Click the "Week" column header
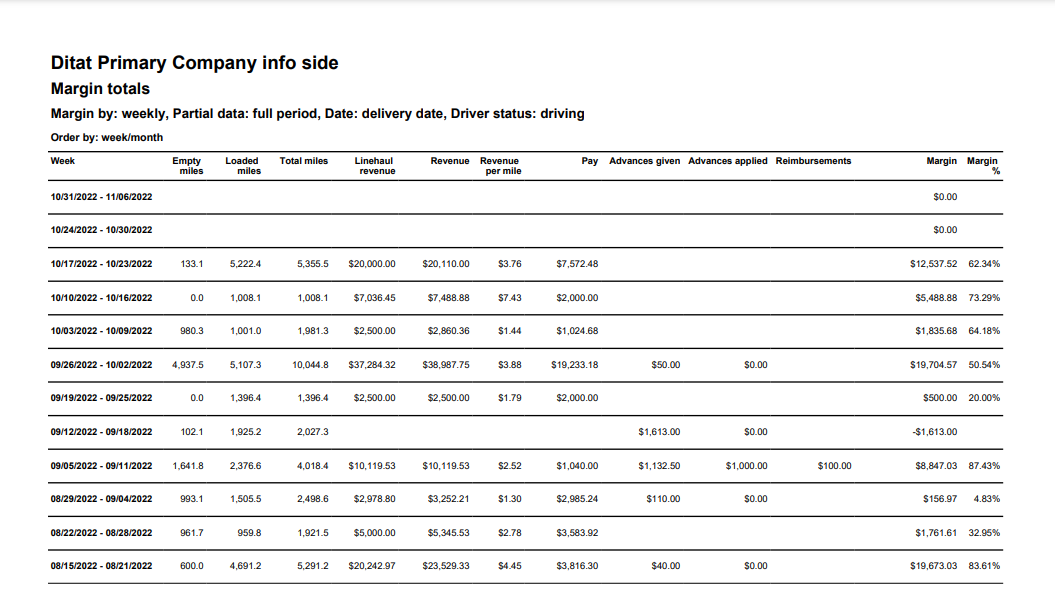 click(x=63, y=161)
